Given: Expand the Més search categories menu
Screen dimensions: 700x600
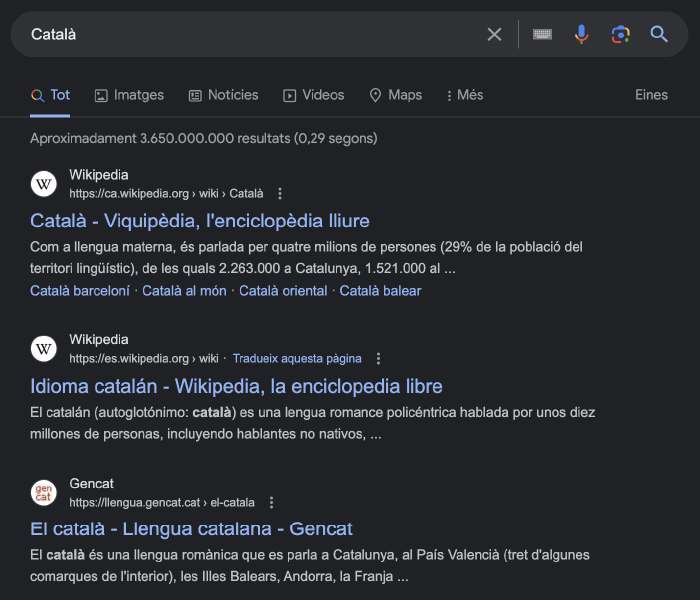Looking at the screenshot, I should 465,95.
